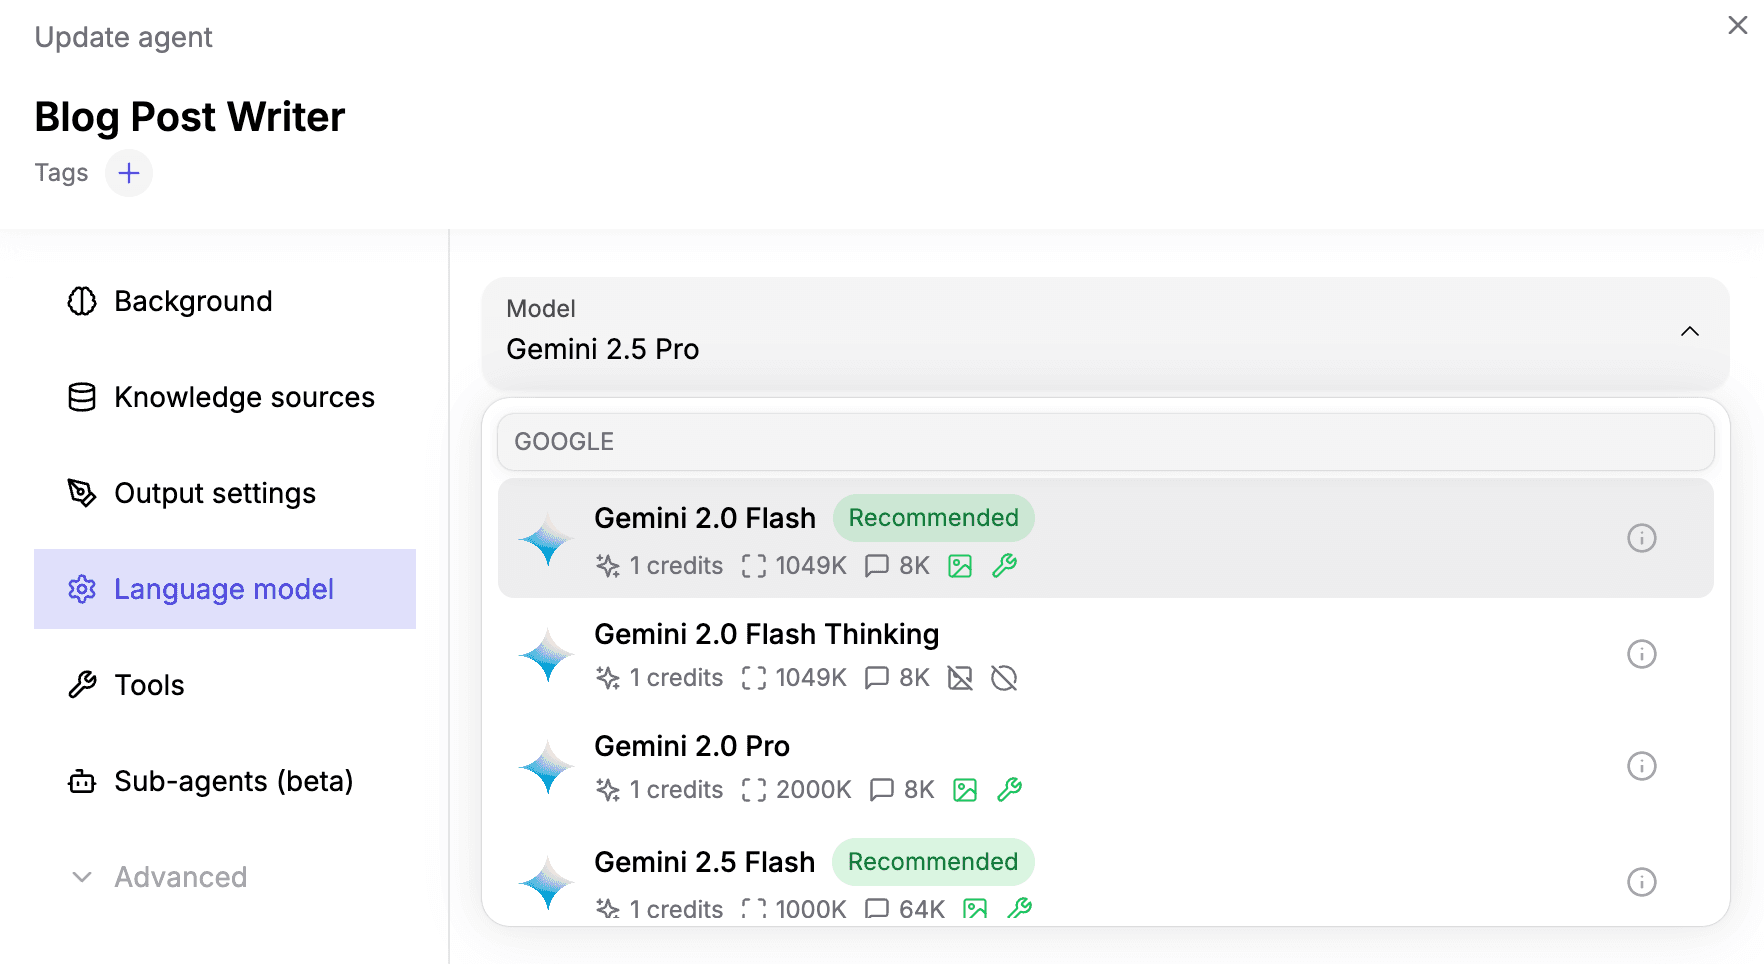Select the Language model tab

tap(224, 589)
